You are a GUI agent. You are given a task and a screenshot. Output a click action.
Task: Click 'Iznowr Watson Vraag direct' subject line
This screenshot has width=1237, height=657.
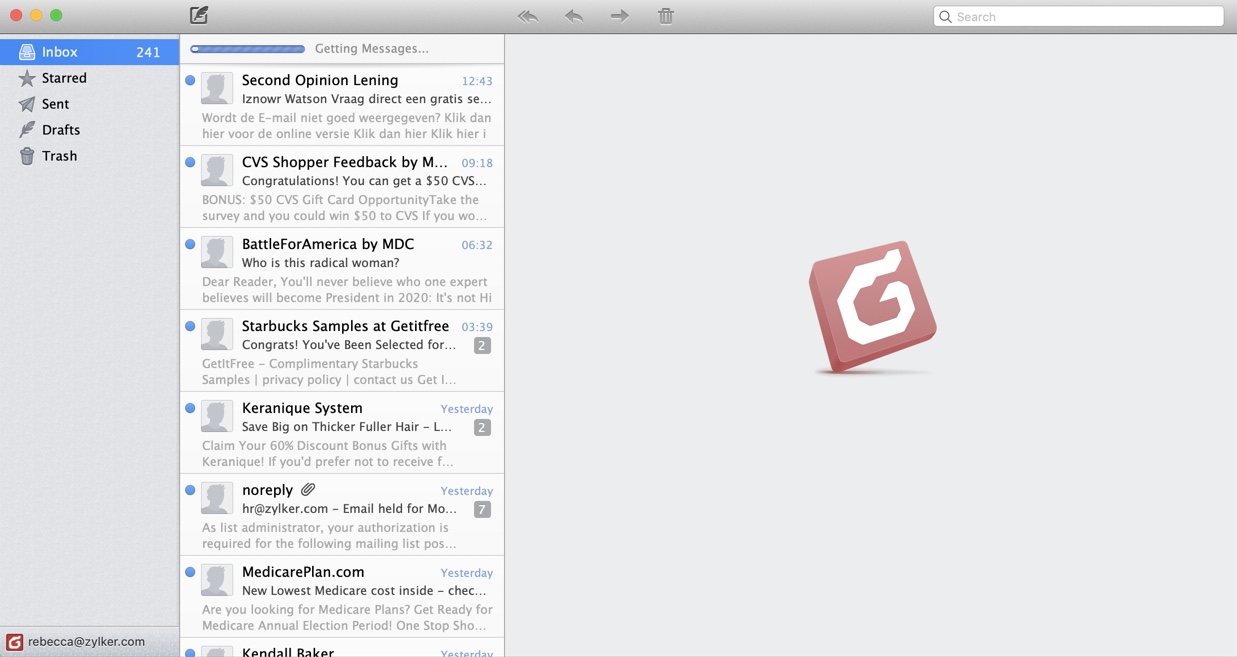[366, 99]
